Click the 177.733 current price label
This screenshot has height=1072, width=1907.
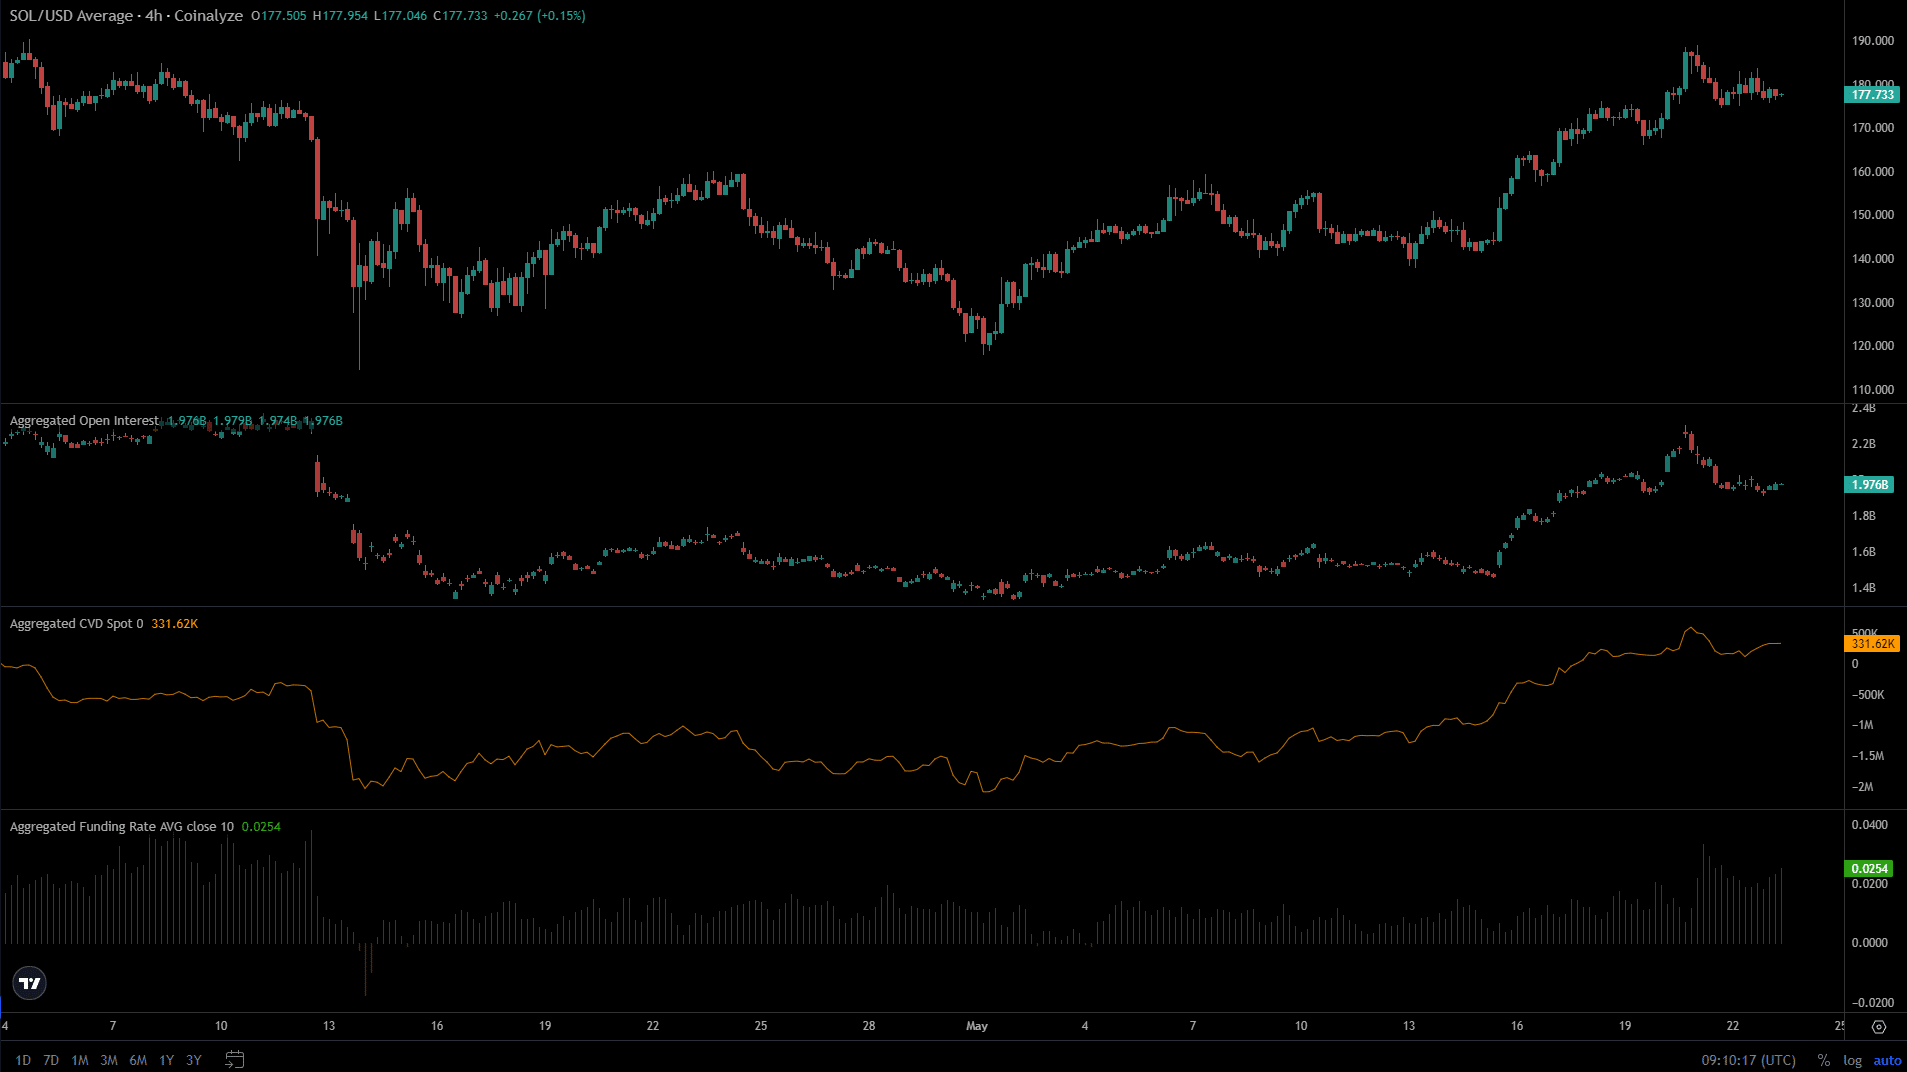click(x=1872, y=95)
